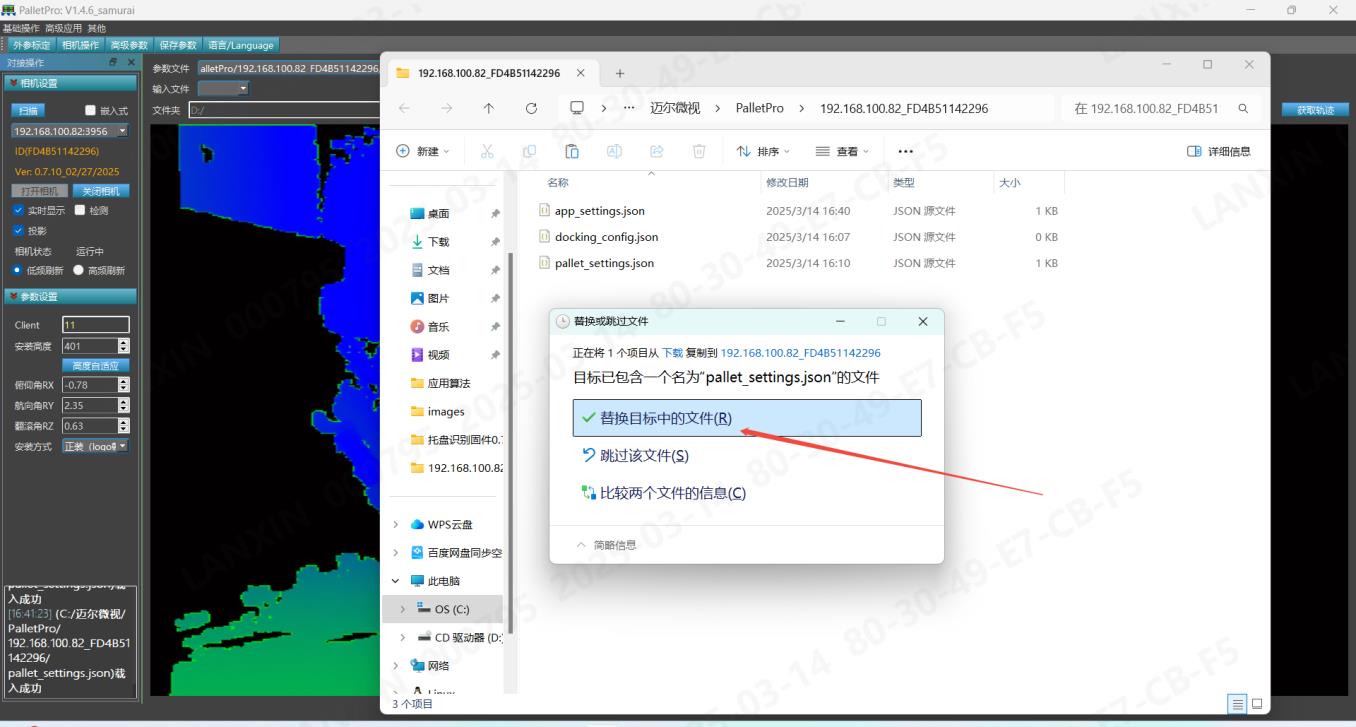Screen dimensions: 1356x727
Task: Click the Copy icon in Explorer toolbar
Action: tap(529, 151)
